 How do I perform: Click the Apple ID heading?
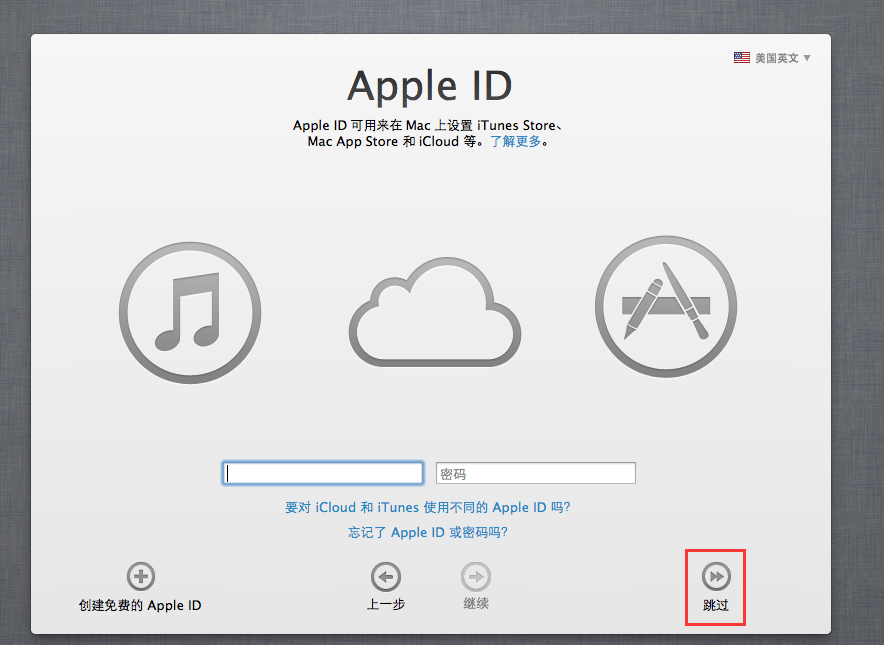tap(430, 86)
